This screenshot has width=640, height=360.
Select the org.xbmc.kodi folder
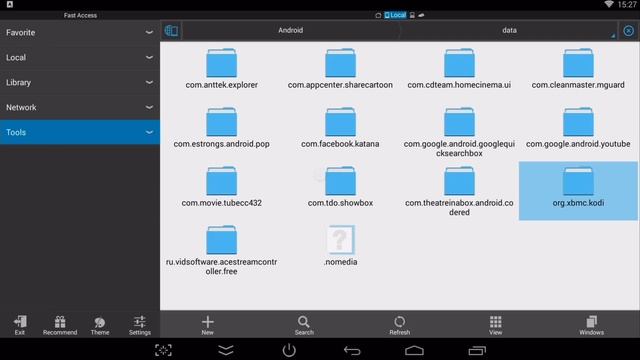pyautogui.click(x=578, y=191)
